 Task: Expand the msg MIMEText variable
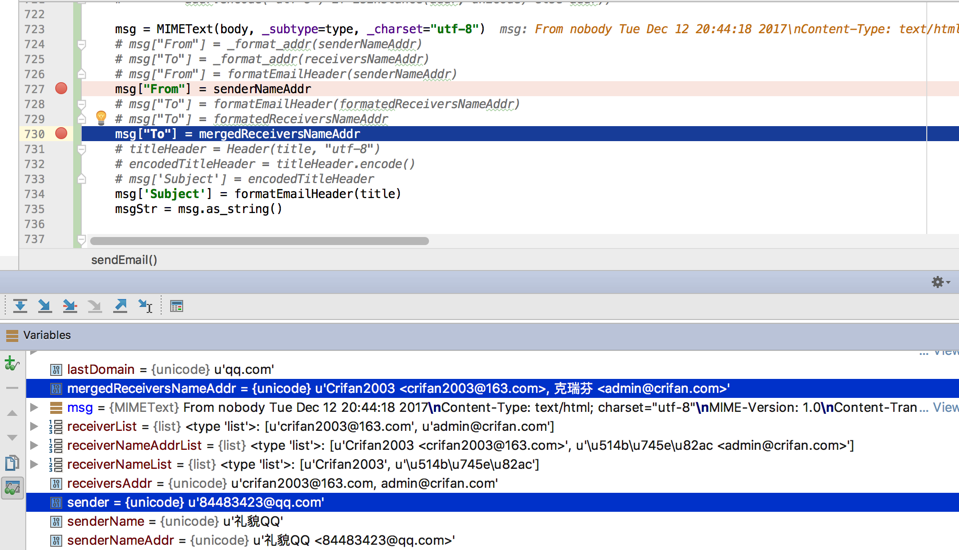(34, 407)
